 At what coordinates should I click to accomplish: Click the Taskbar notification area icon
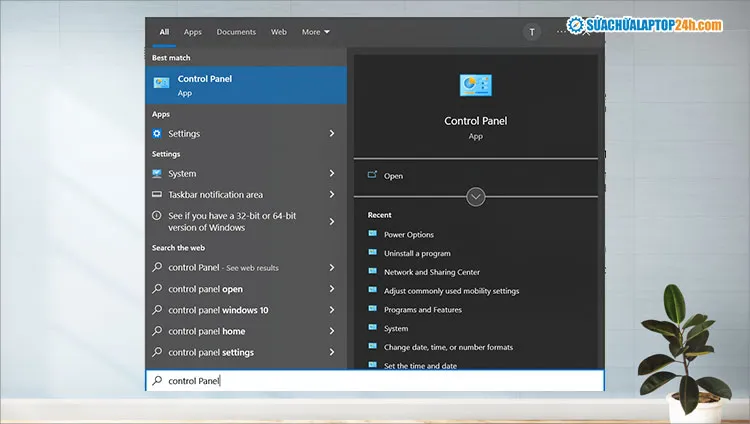tap(157, 194)
